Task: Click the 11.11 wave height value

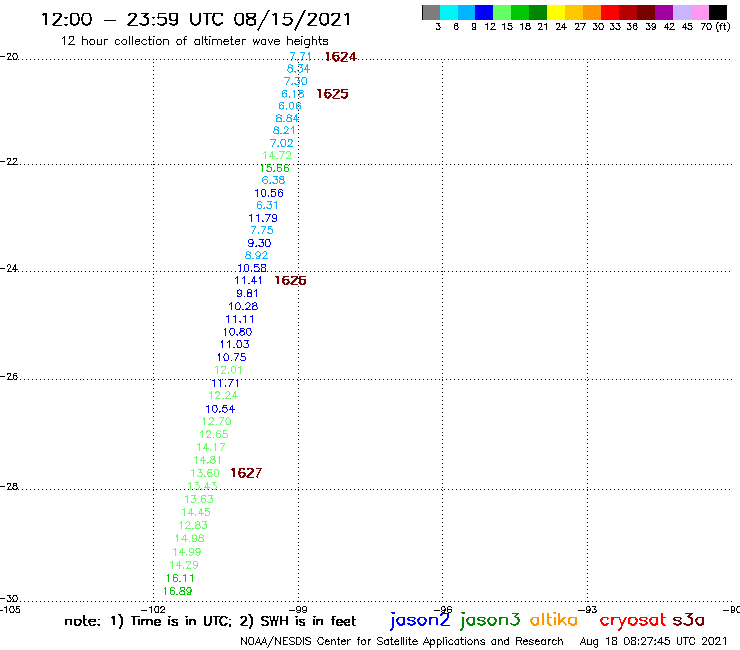Action: tap(240, 319)
